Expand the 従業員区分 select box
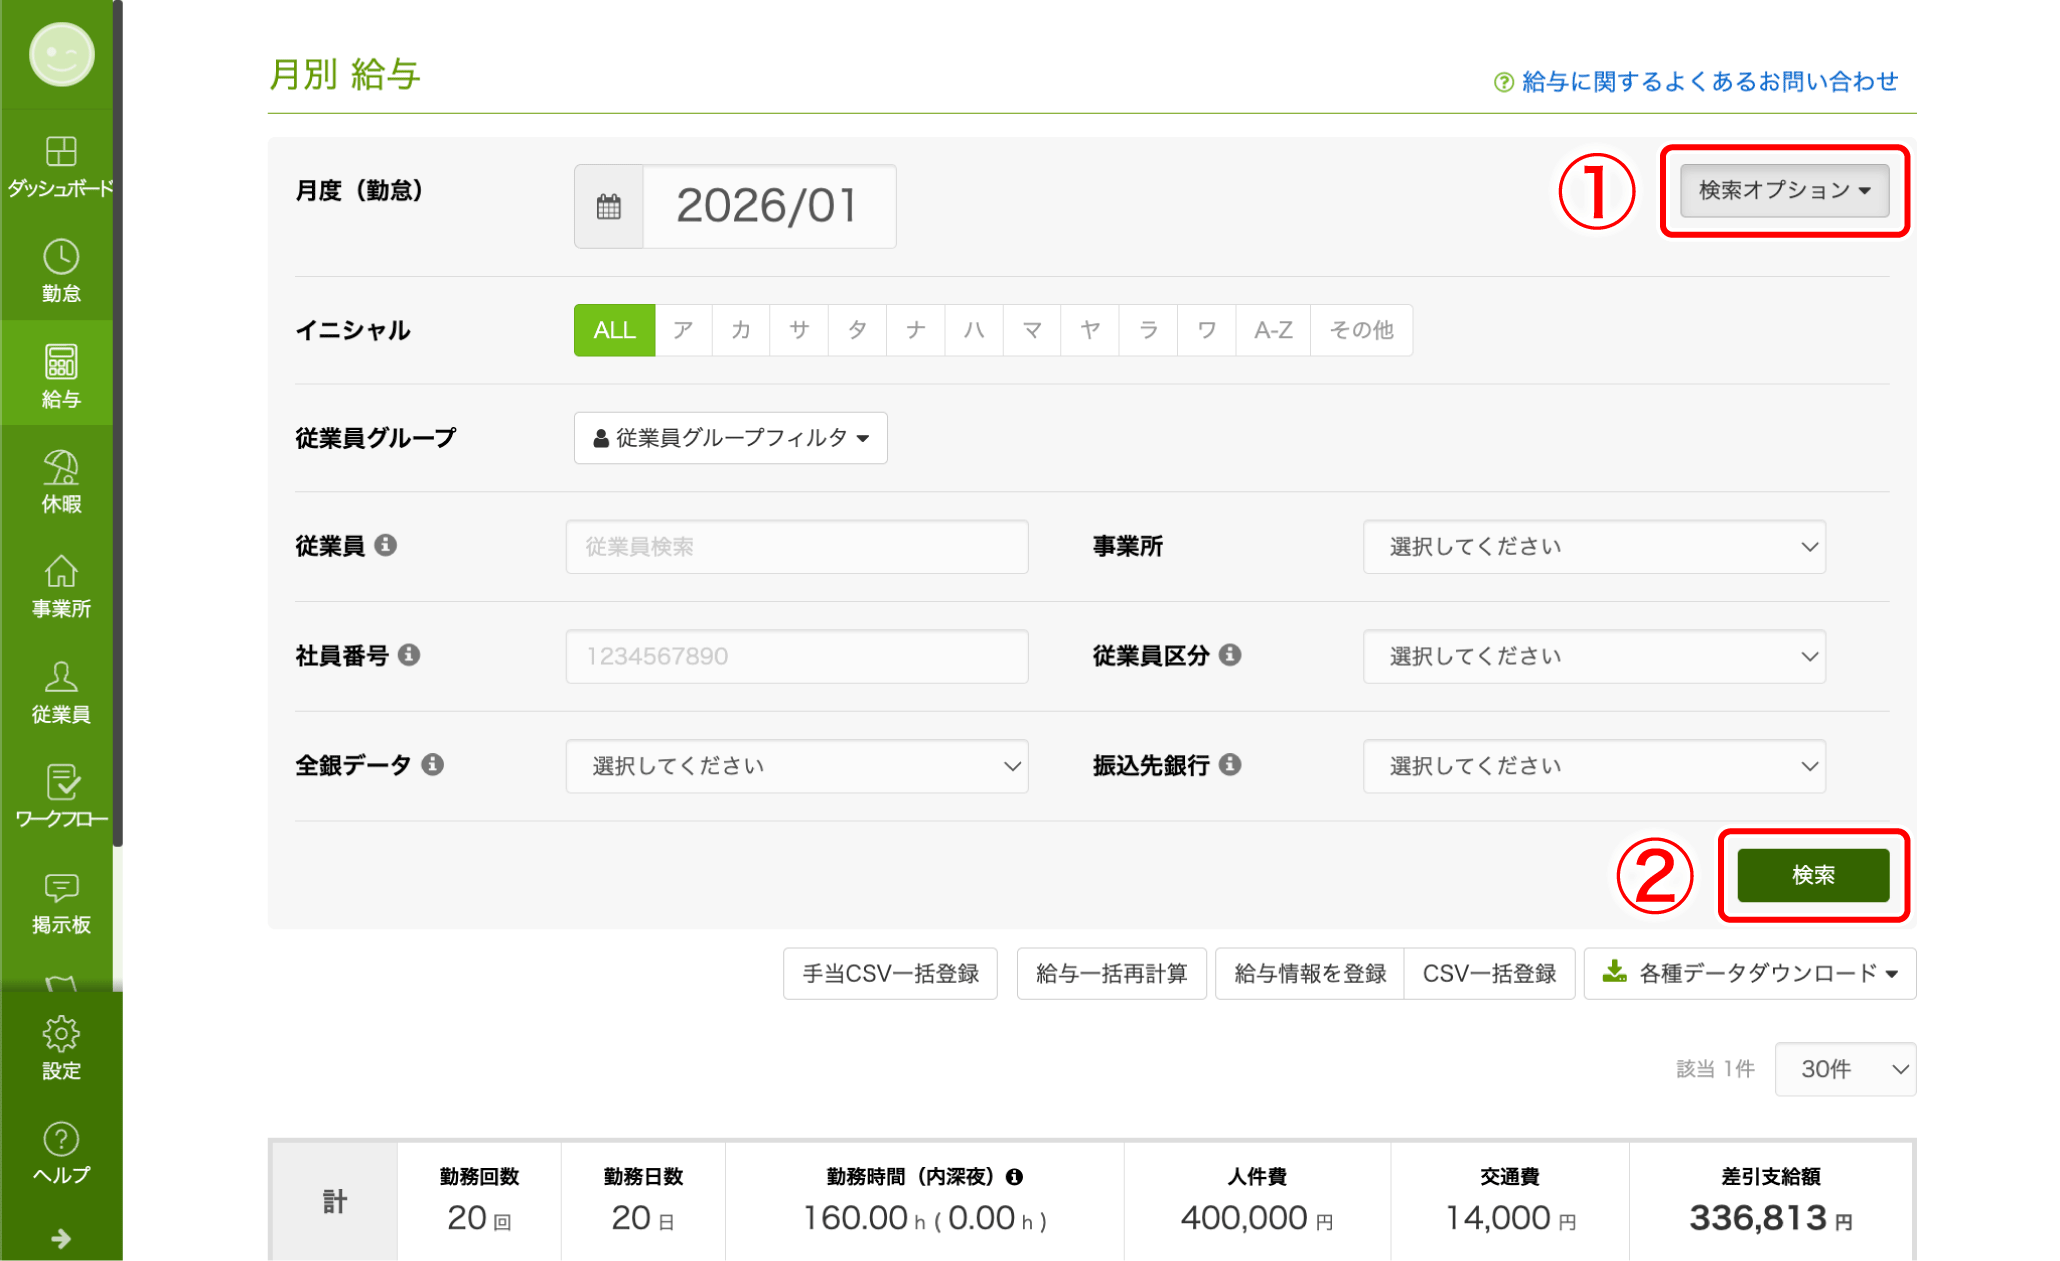 tap(1594, 657)
